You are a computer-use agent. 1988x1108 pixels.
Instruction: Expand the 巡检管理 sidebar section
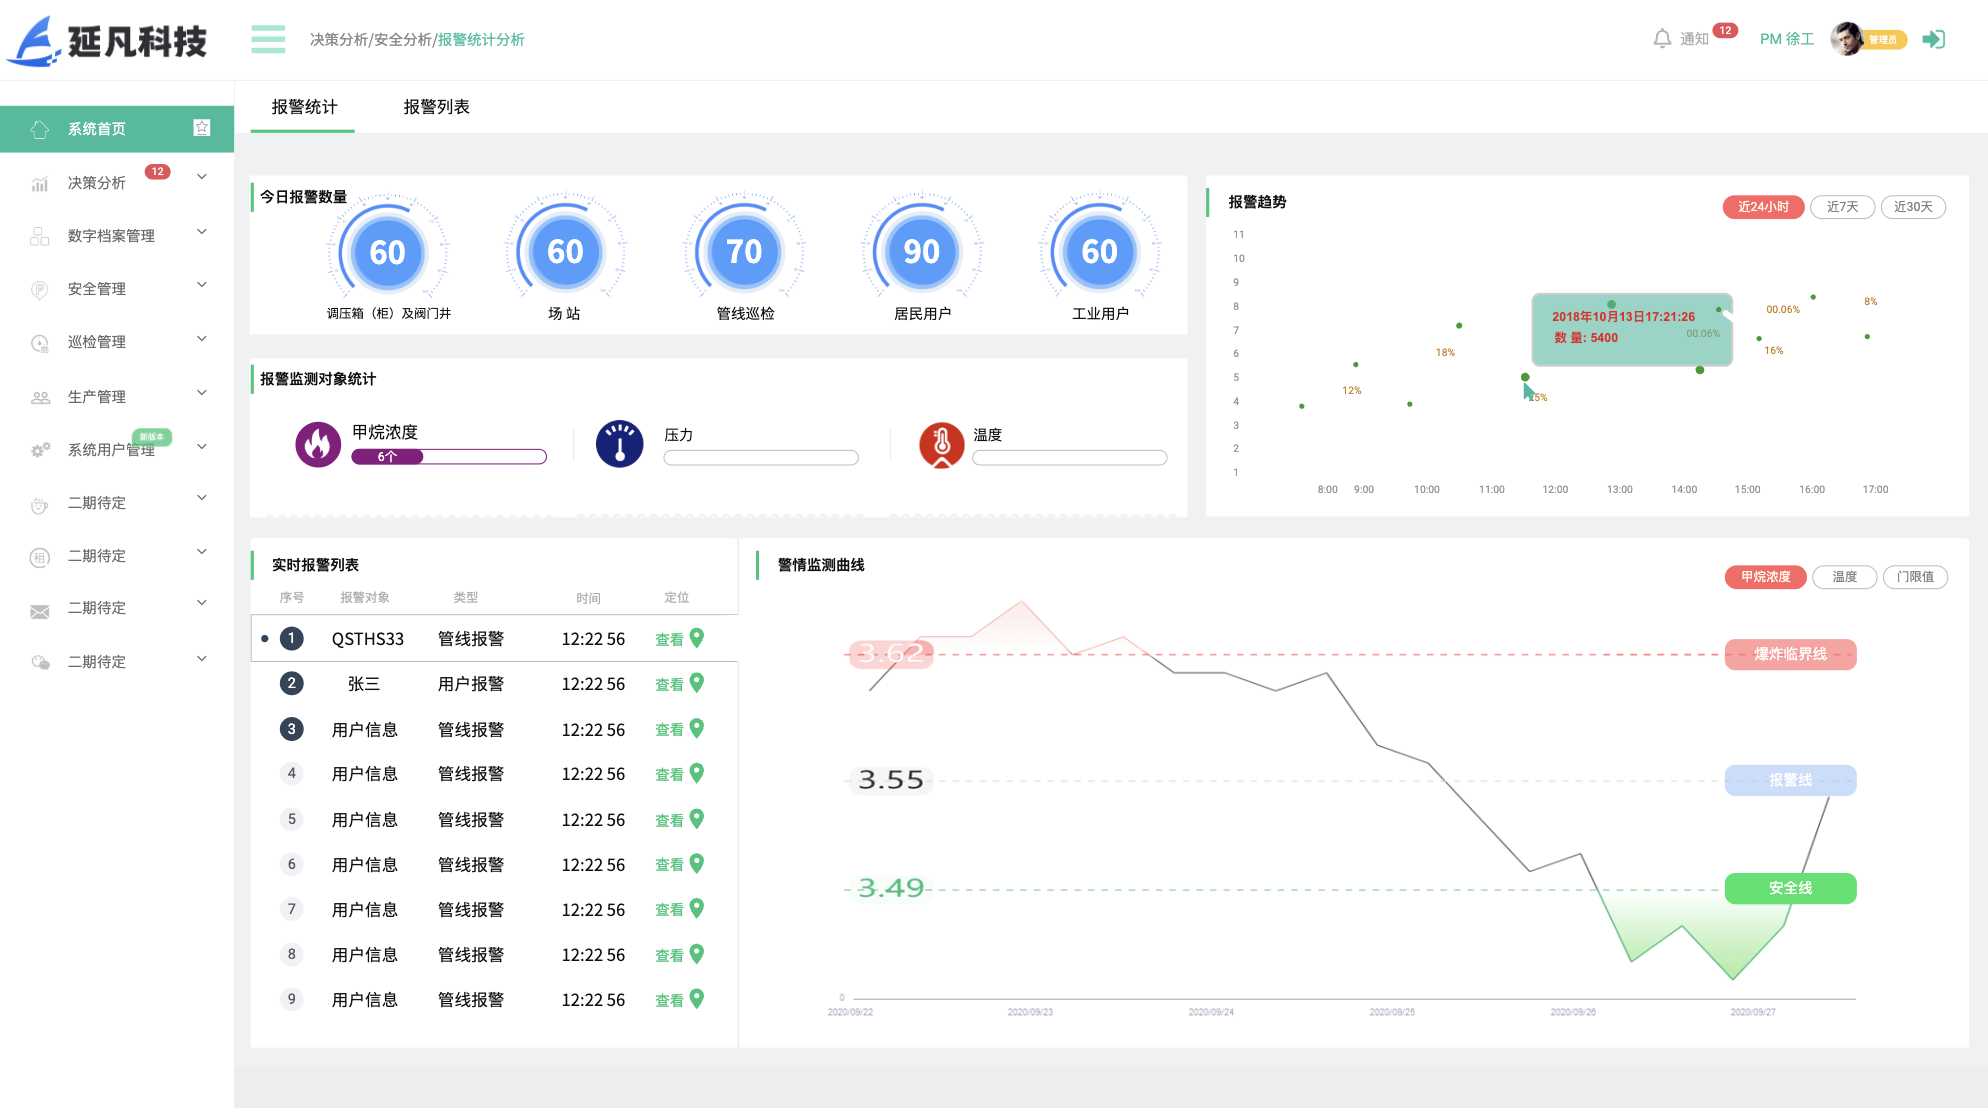tap(97, 342)
